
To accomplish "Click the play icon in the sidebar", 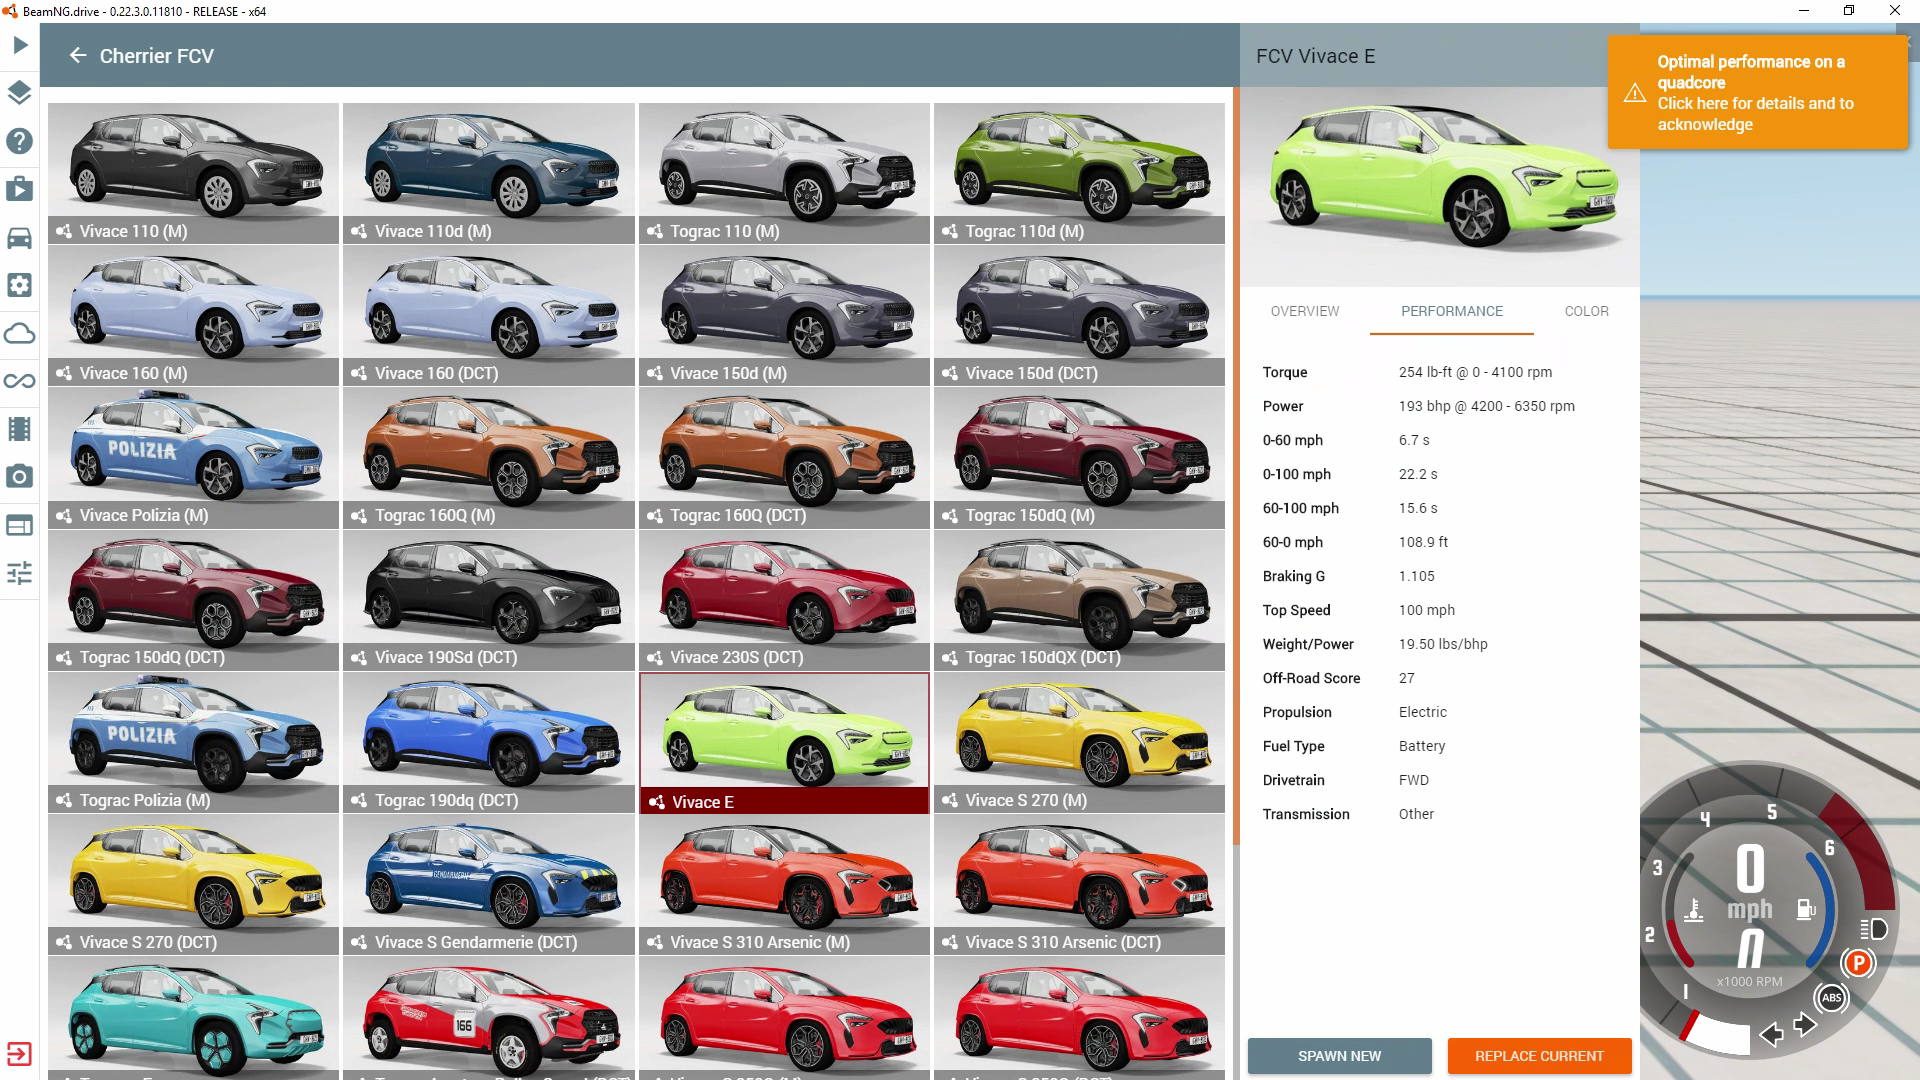I will click(20, 45).
